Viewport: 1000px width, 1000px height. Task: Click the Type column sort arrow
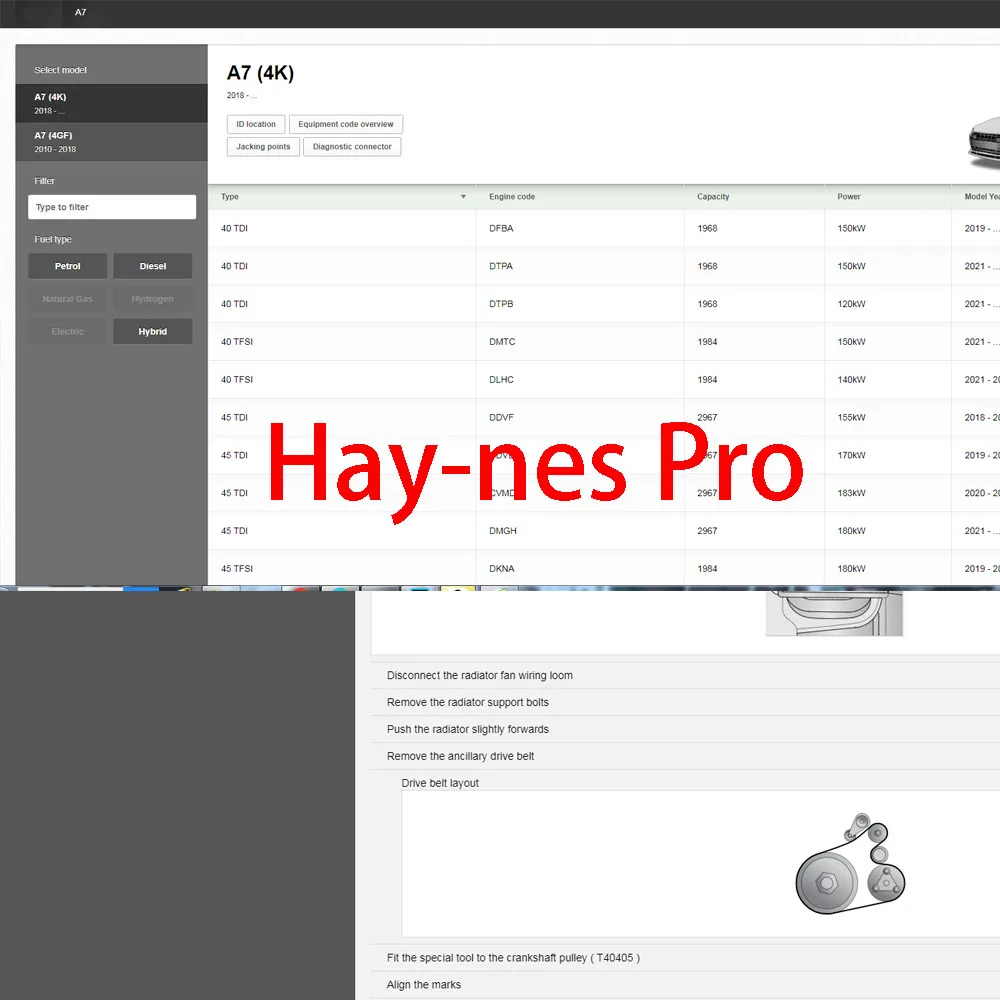pyautogui.click(x=464, y=197)
